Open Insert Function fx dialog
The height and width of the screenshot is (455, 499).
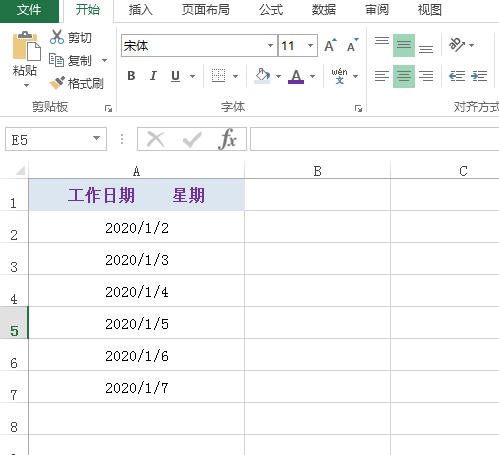228,139
